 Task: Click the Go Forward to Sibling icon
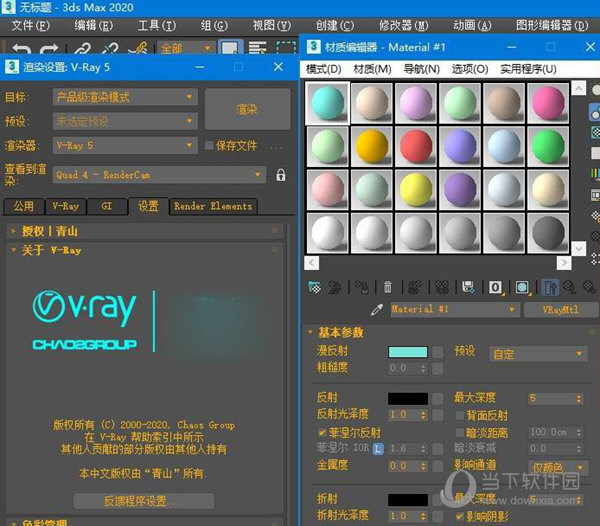(x=589, y=287)
